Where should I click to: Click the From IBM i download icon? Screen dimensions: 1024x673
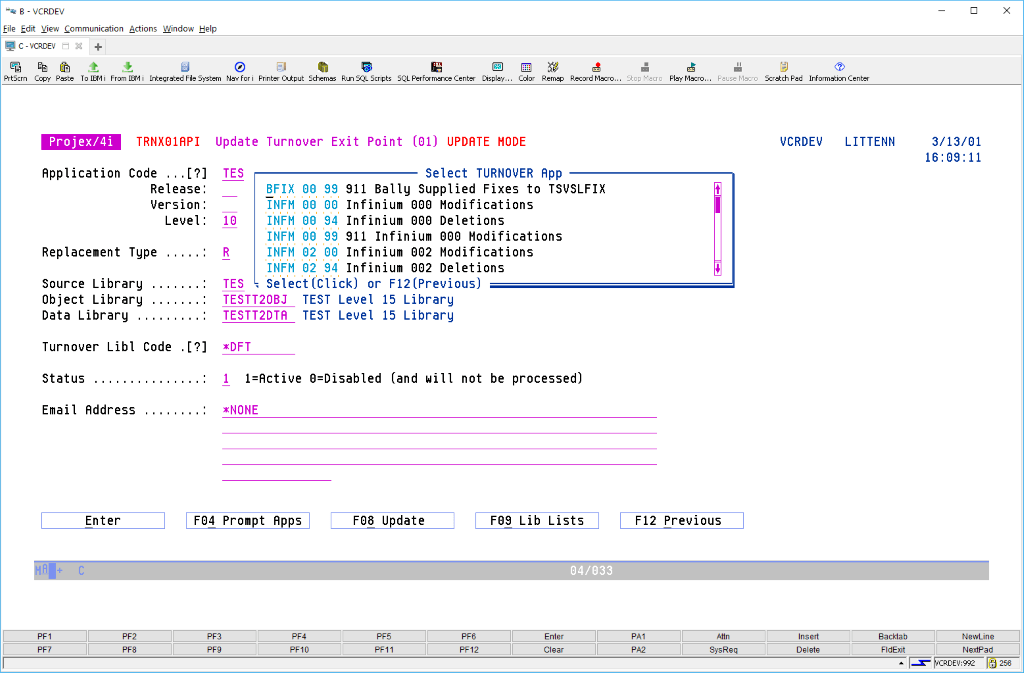(127, 71)
